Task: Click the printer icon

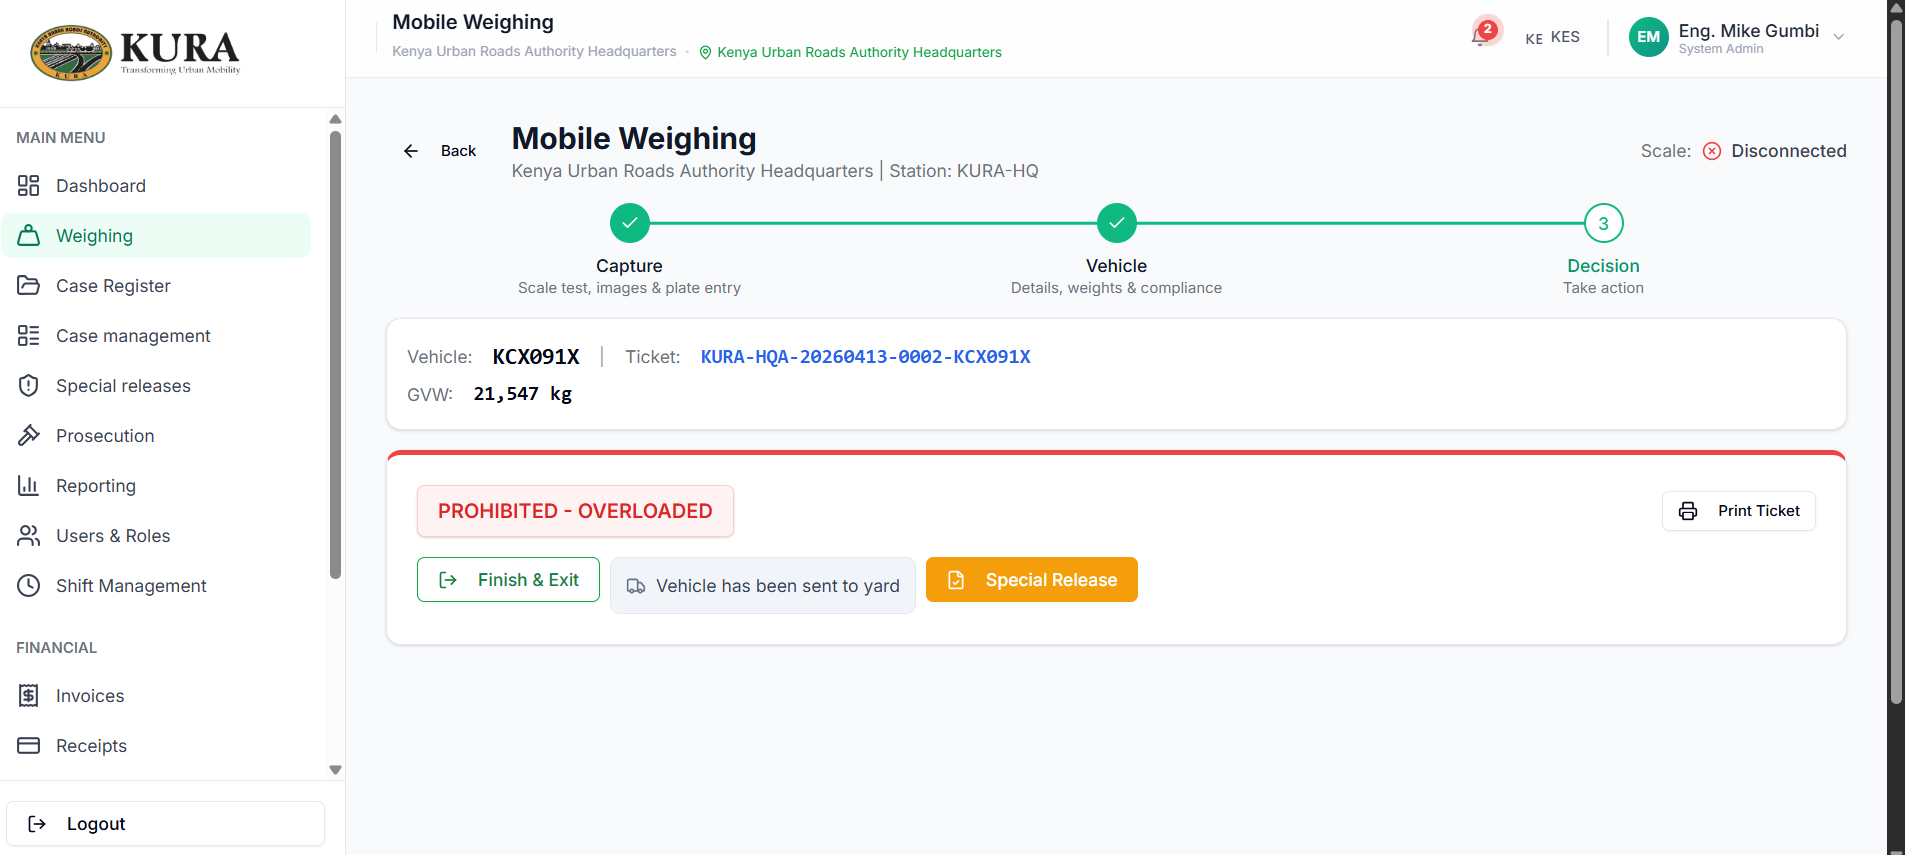Action: coord(1688,511)
